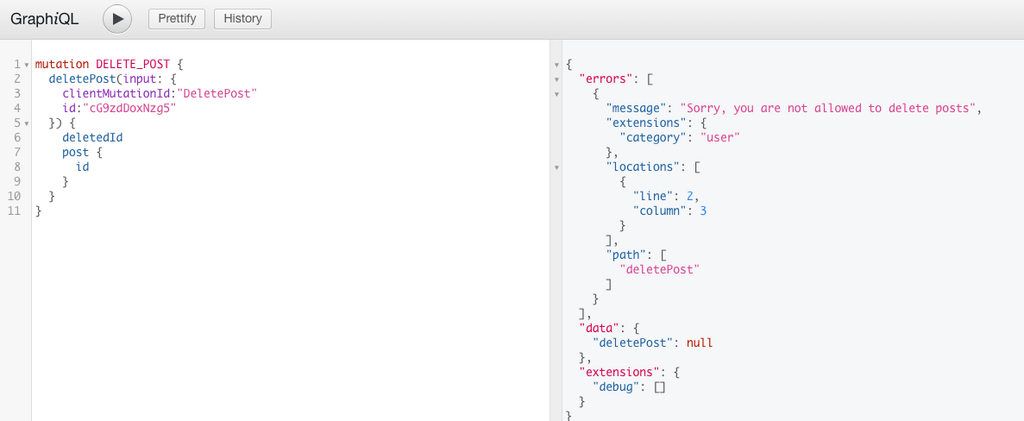The width and height of the screenshot is (1024, 421).
Task: Click the null value in the result
Action: click(699, 342)
